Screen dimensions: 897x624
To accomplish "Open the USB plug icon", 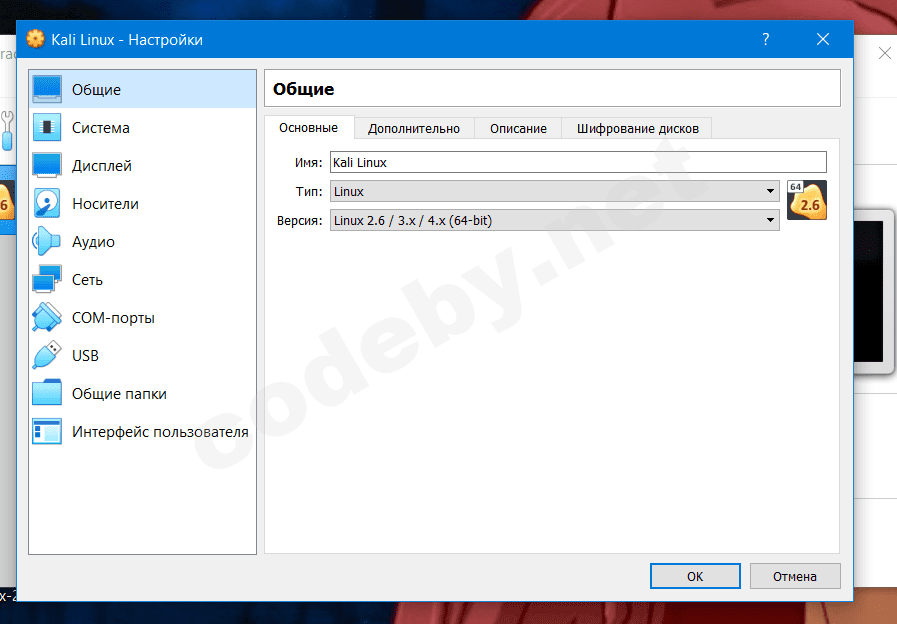I will pos(47,355).
